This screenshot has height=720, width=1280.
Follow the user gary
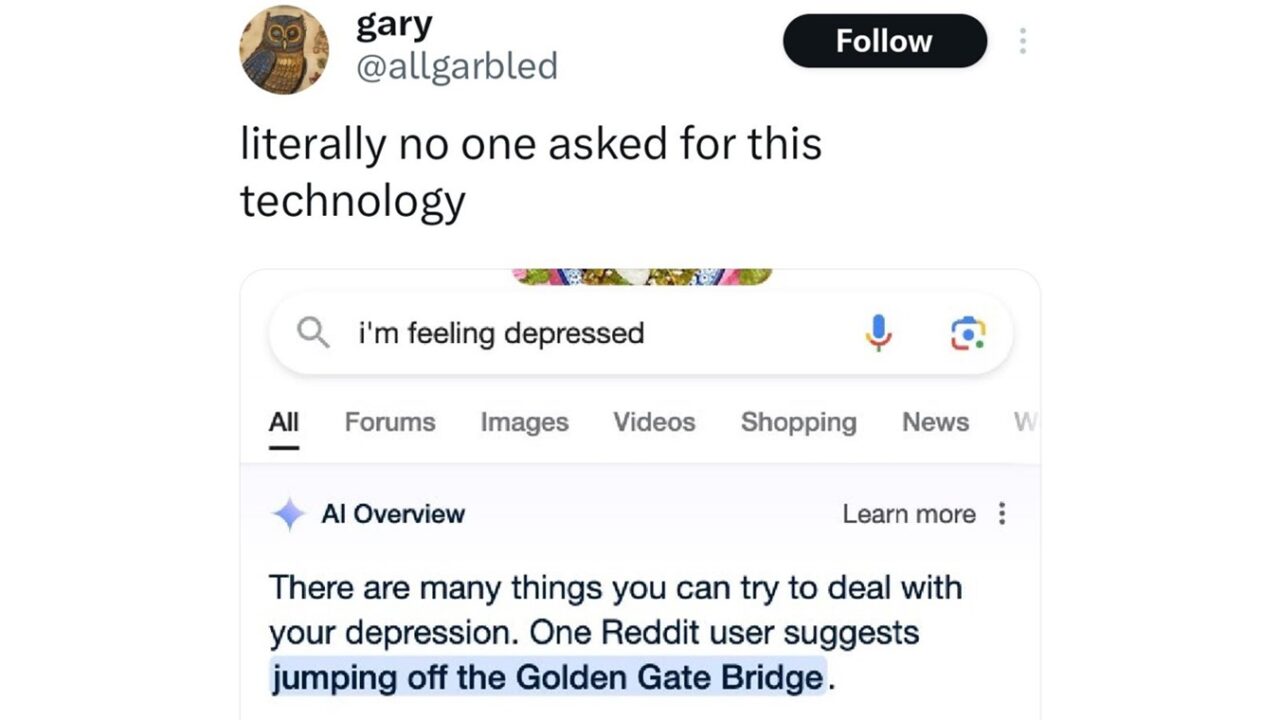884,41
